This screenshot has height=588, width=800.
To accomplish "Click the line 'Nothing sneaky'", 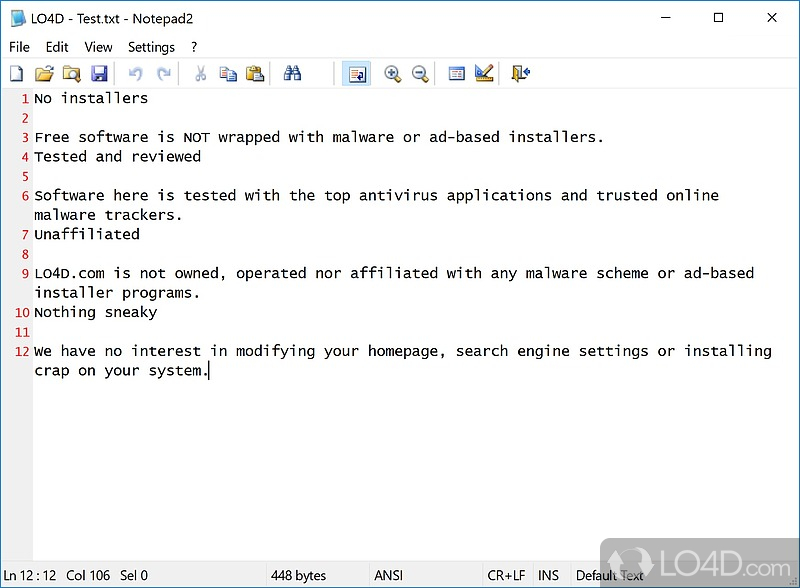I will [95, 312].
